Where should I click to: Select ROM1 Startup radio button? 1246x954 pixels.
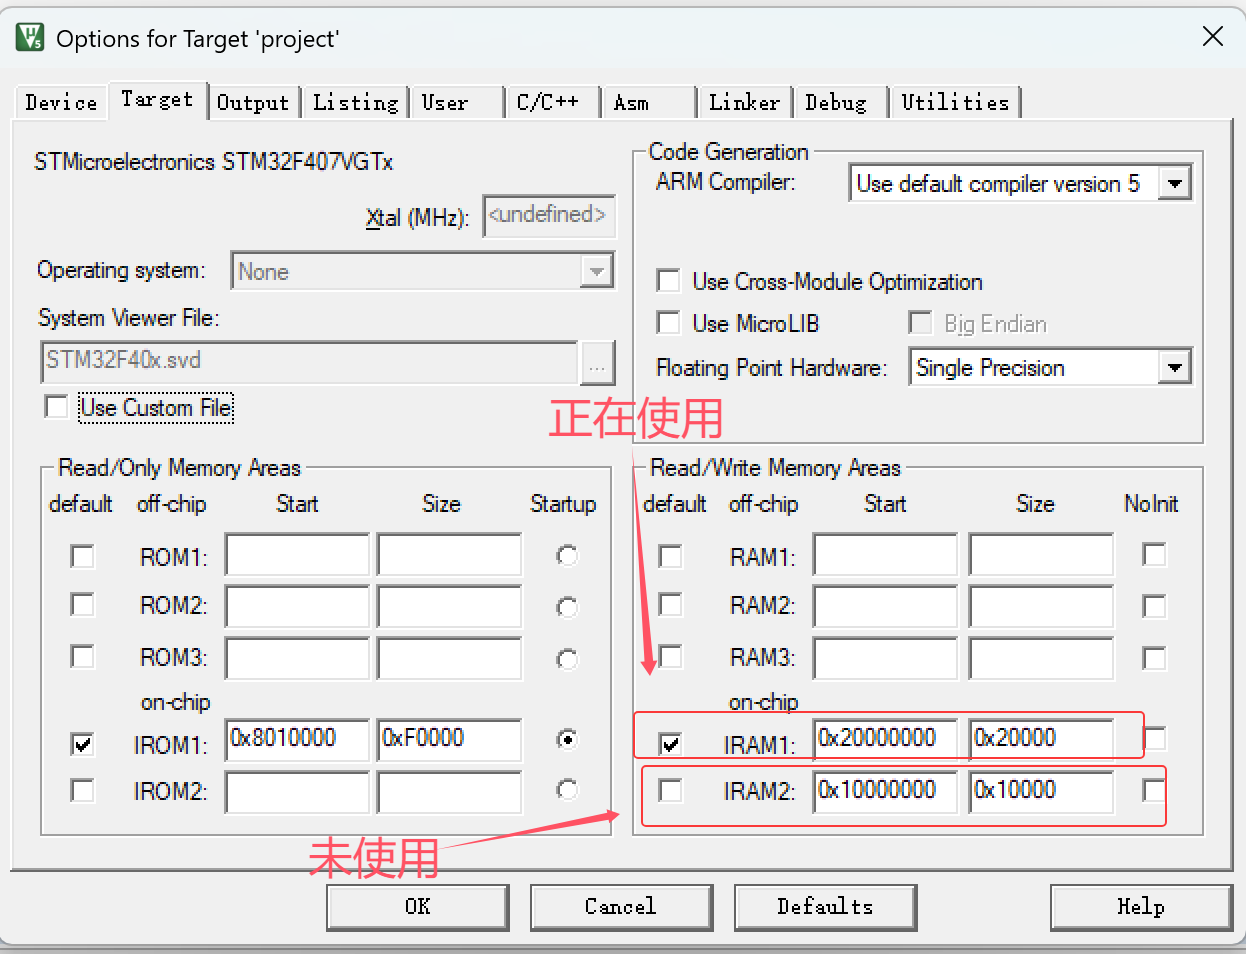tap(567, 555)
